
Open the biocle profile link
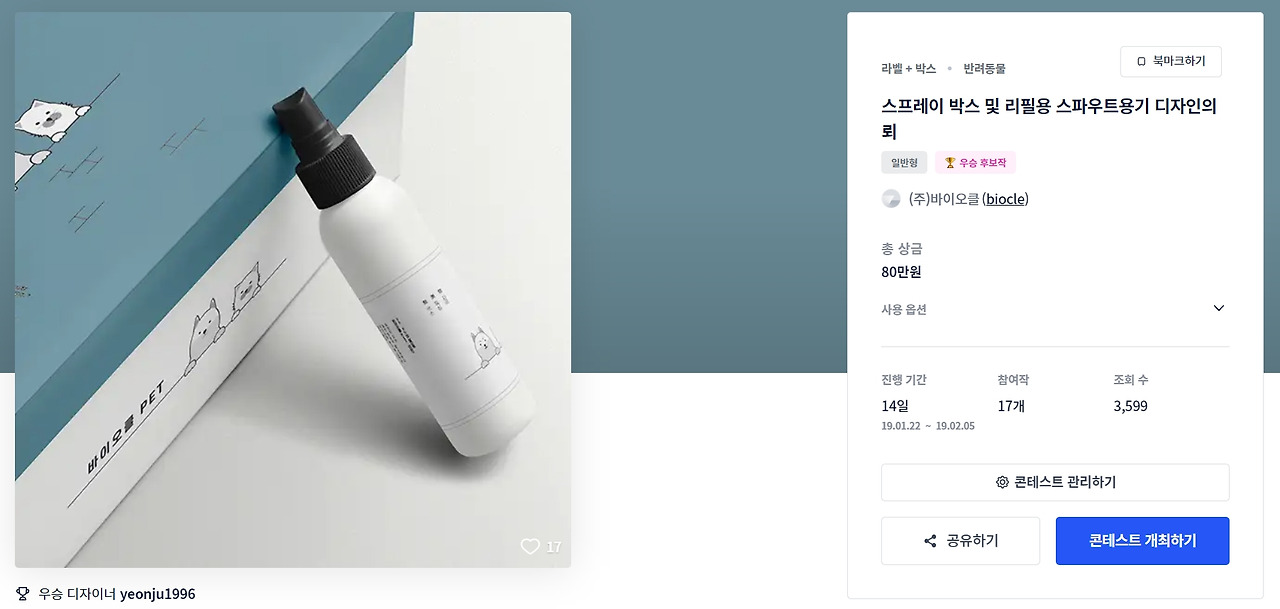click(1005, 199)
